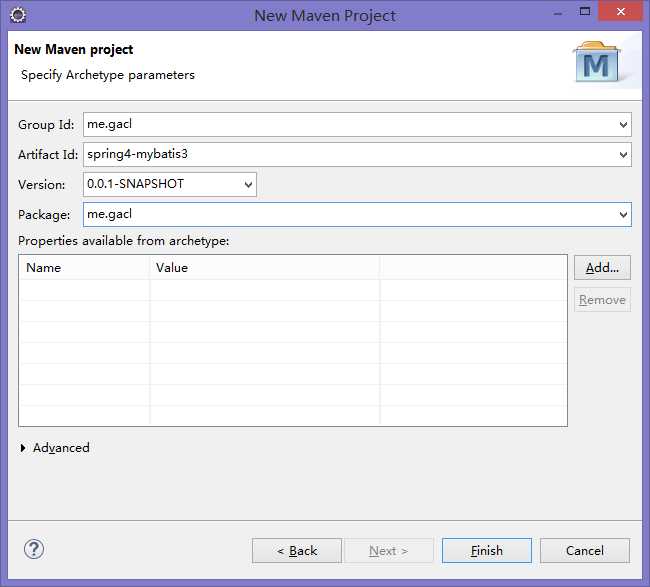
Task: Click the Remove property button
Action: [602, 300]
